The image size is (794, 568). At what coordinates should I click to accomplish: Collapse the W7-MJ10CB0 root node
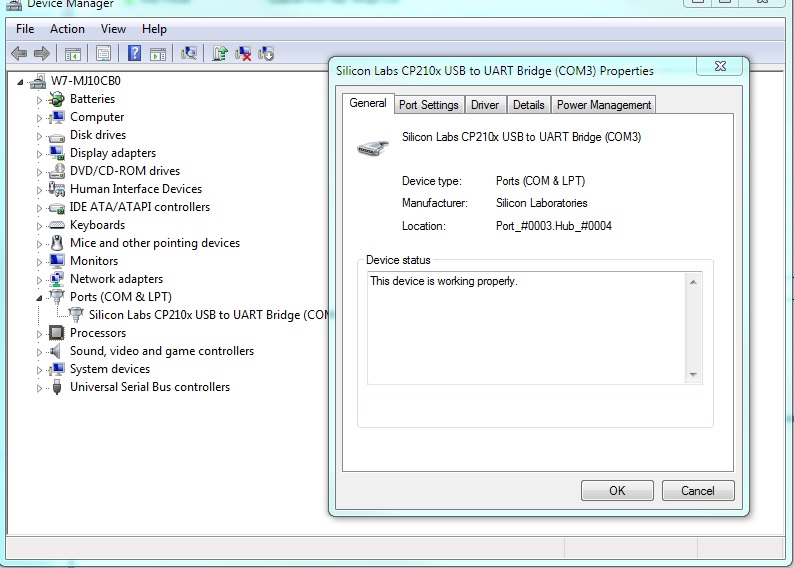click(20, 82)
